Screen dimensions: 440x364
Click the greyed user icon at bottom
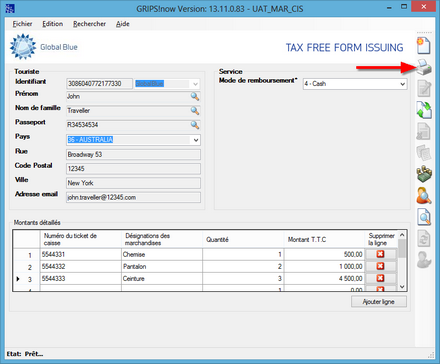[424, 260]
